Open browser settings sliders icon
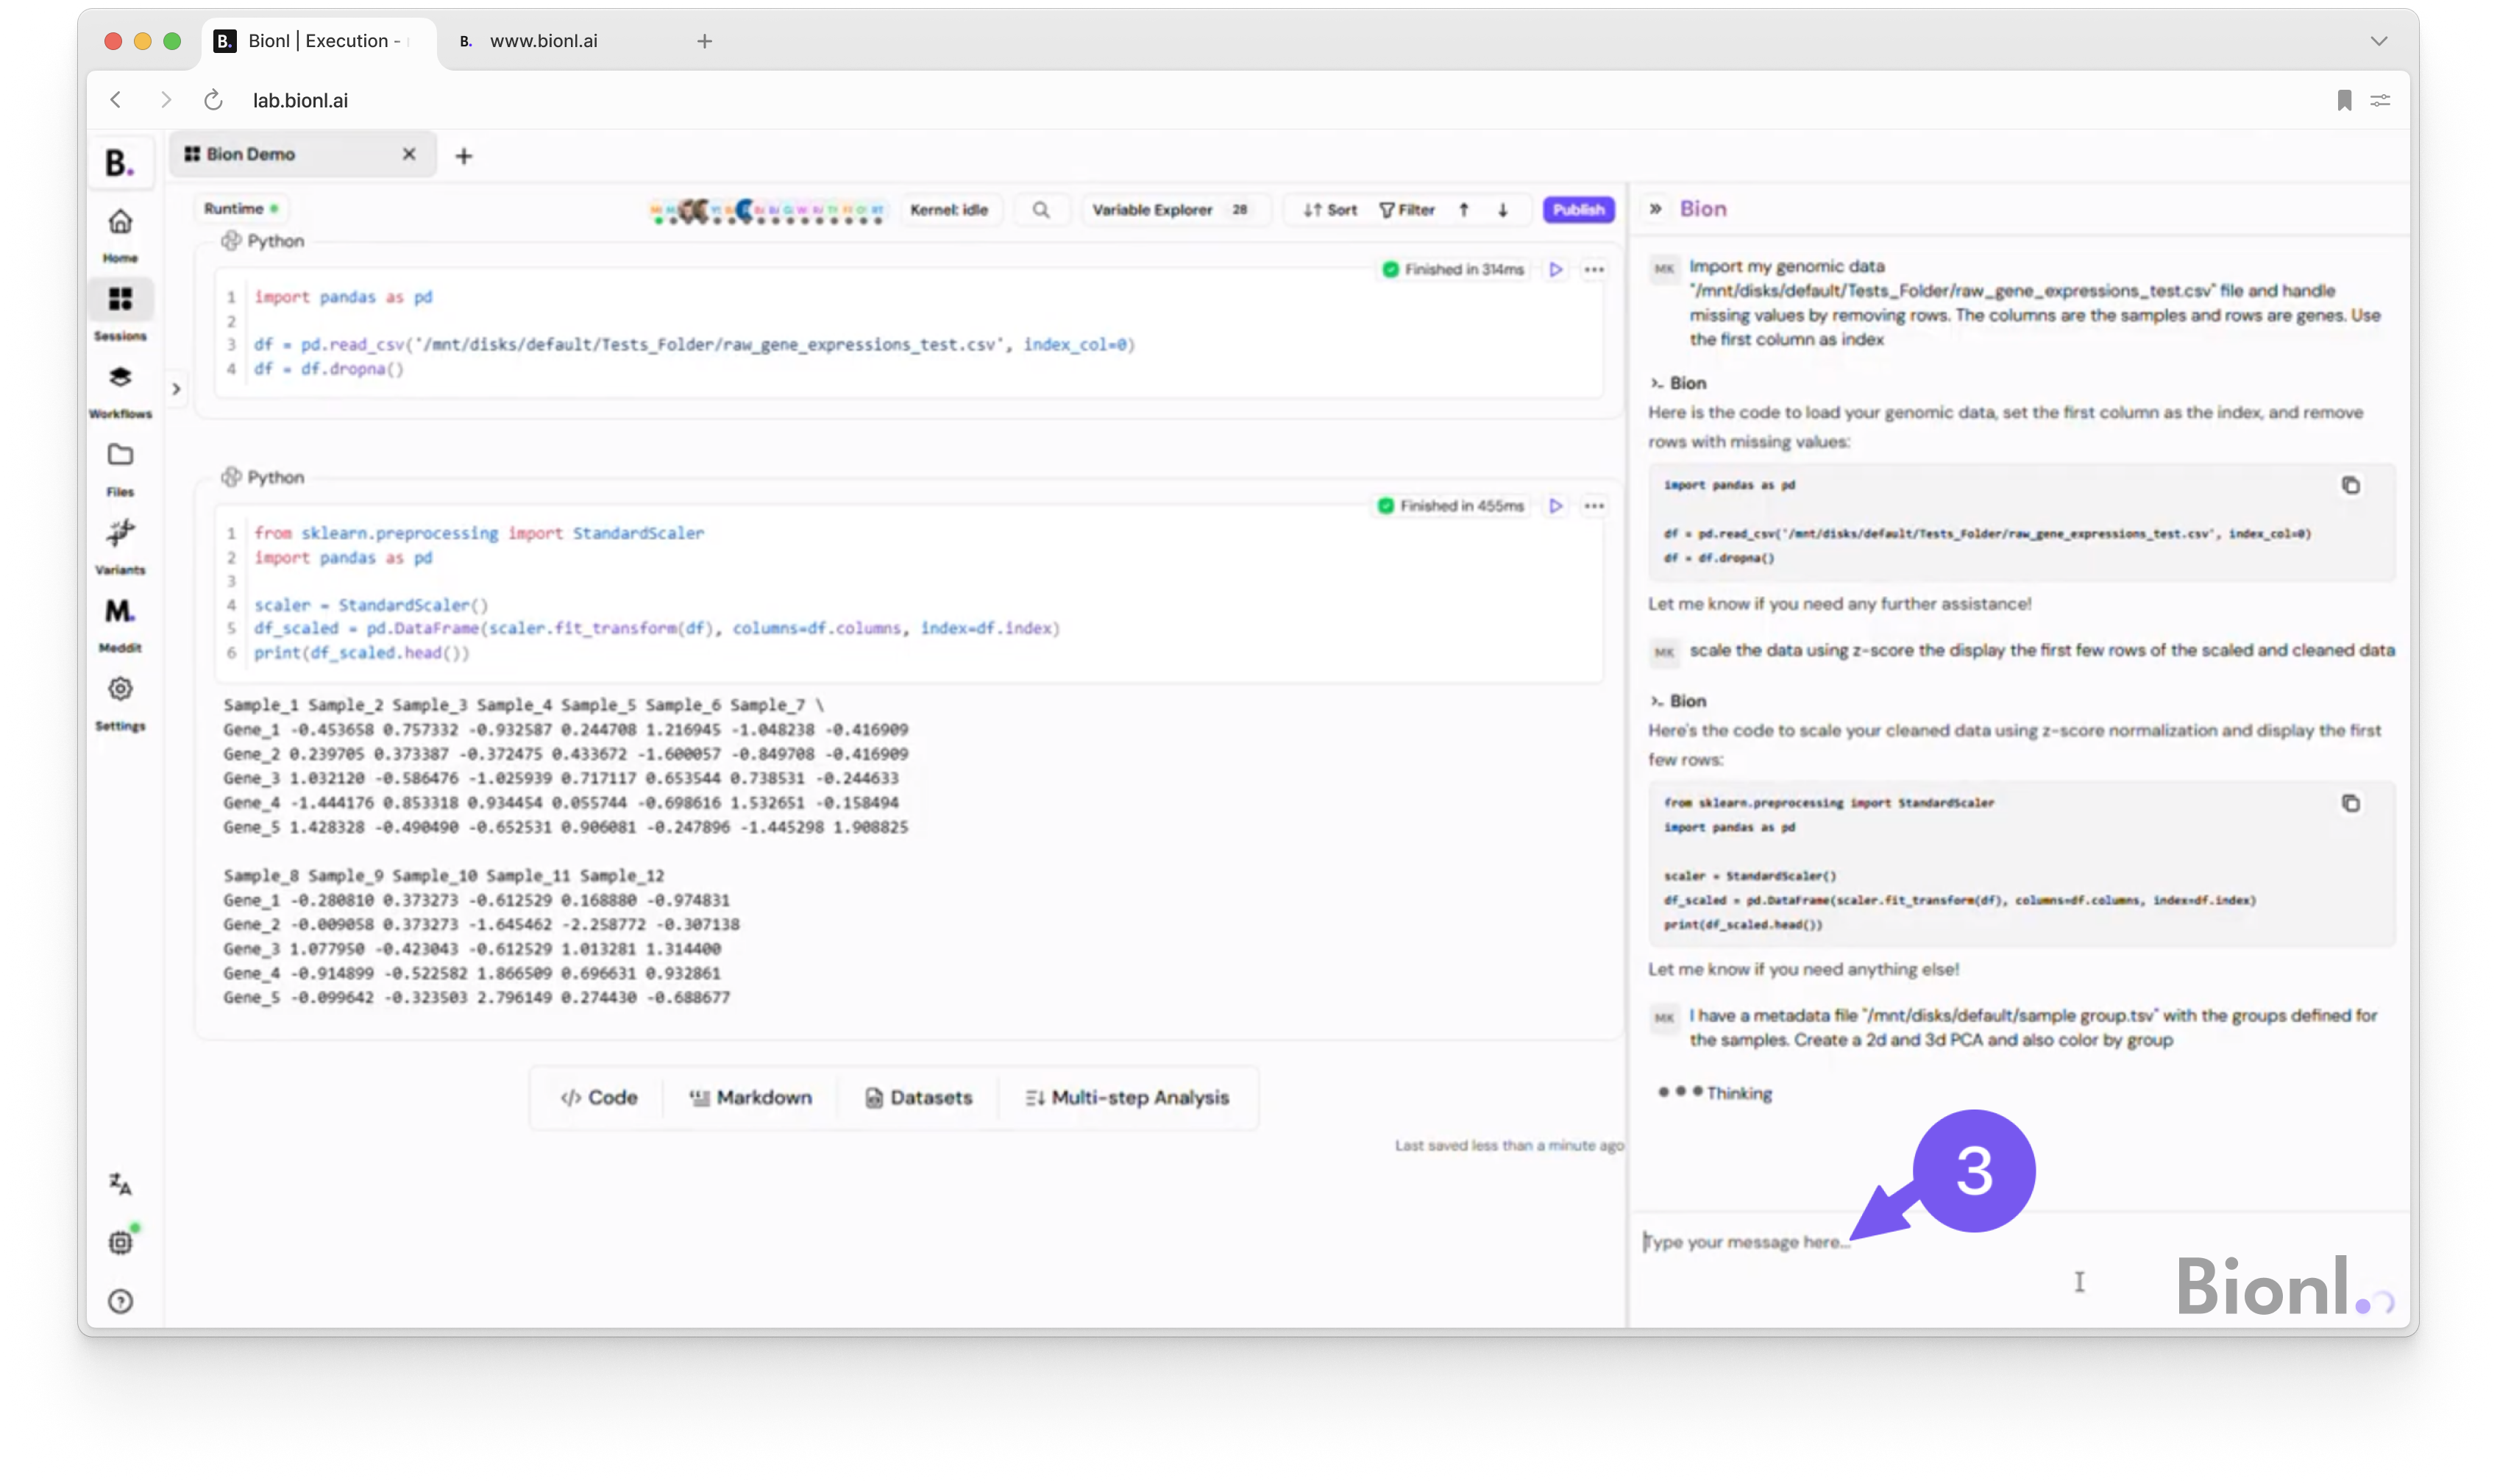The height and width of the screenshot is (1484, 2497). [x=2380, y=100]
